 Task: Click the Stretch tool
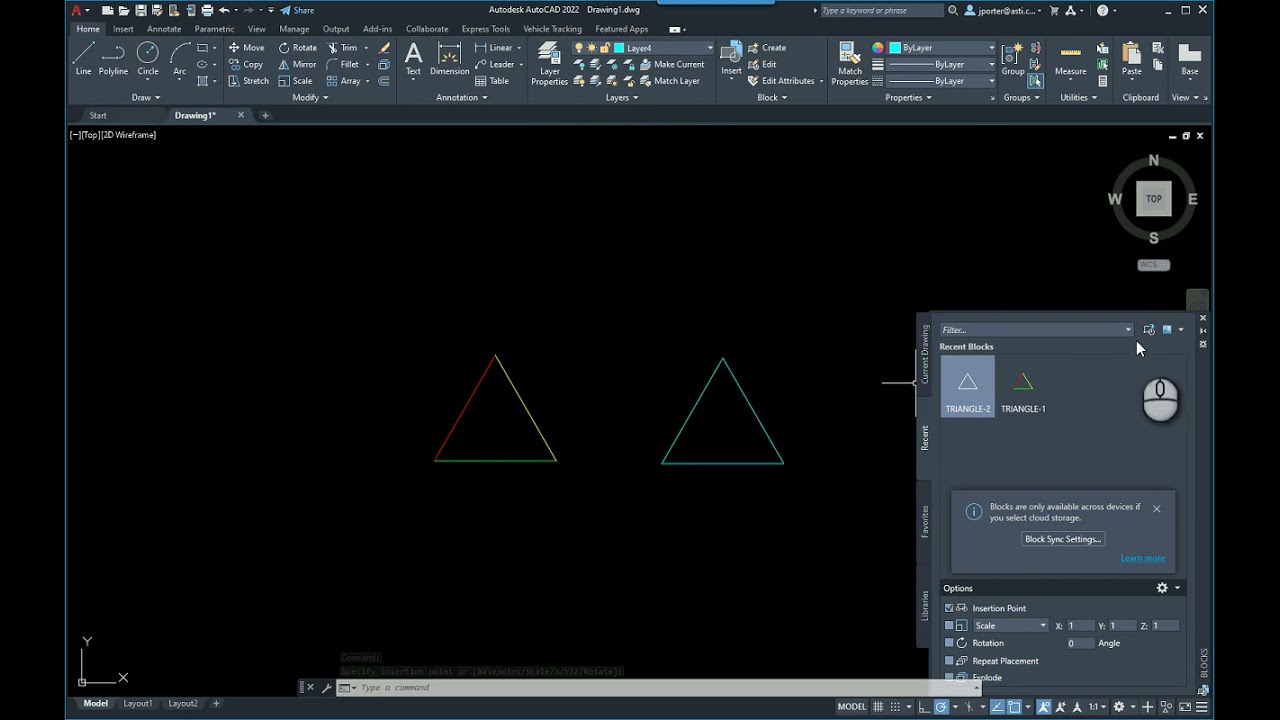(248, 81)
